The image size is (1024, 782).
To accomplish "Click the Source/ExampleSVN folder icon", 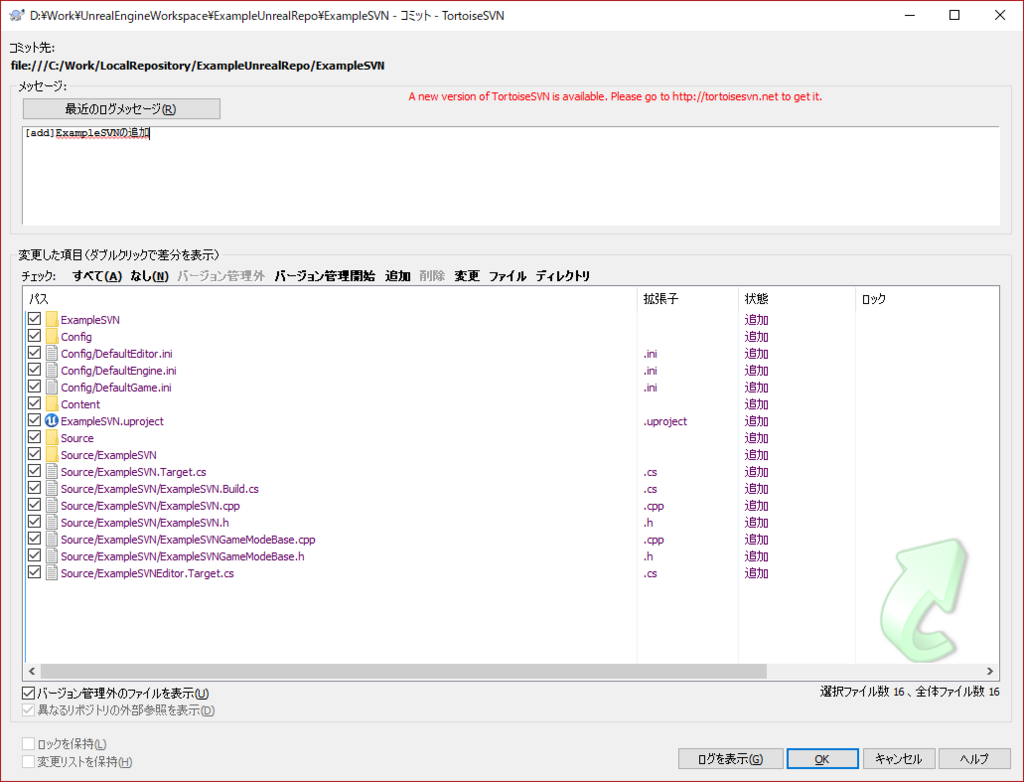I will click(x=52, y=455).
